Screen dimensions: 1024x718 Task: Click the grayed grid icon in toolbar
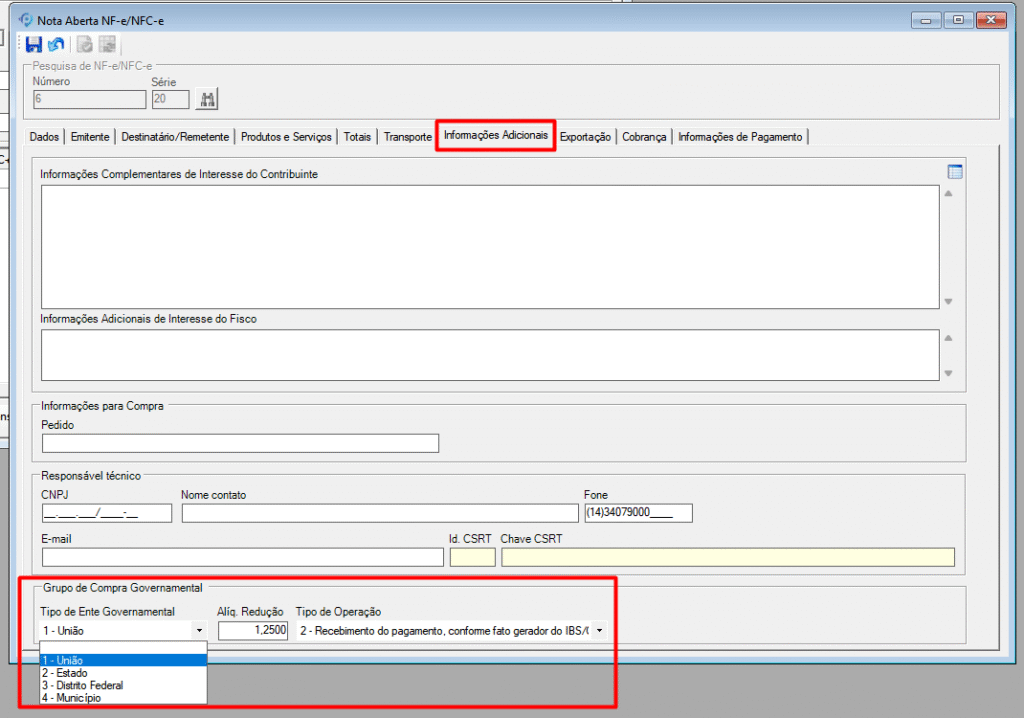107,44
